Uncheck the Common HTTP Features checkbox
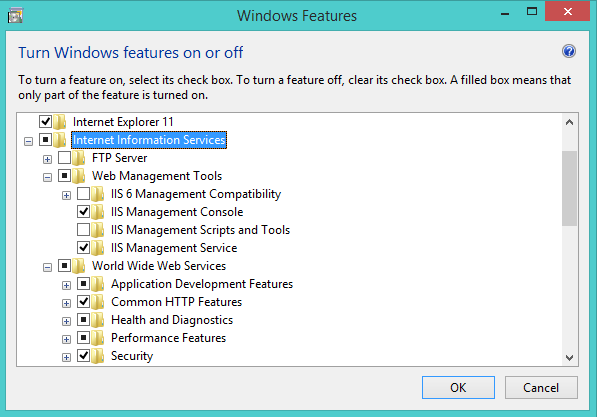 [x=83, y=302]
